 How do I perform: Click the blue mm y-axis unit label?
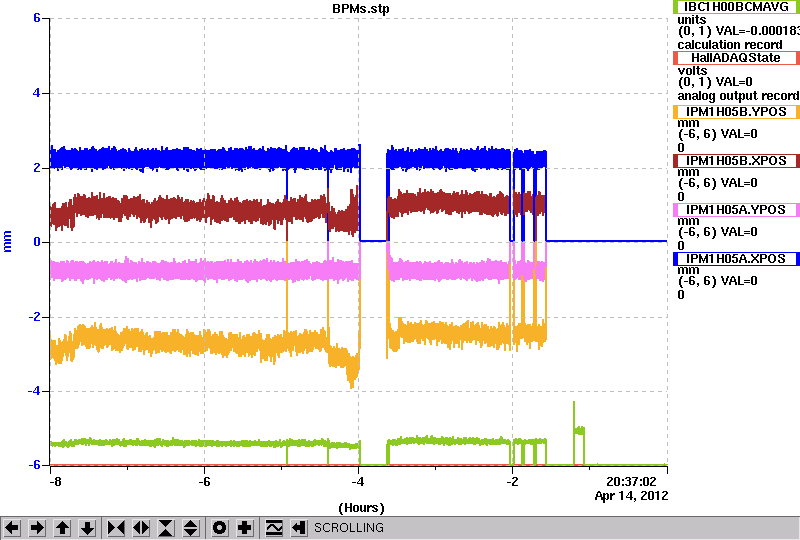click(x=7, y=241)
